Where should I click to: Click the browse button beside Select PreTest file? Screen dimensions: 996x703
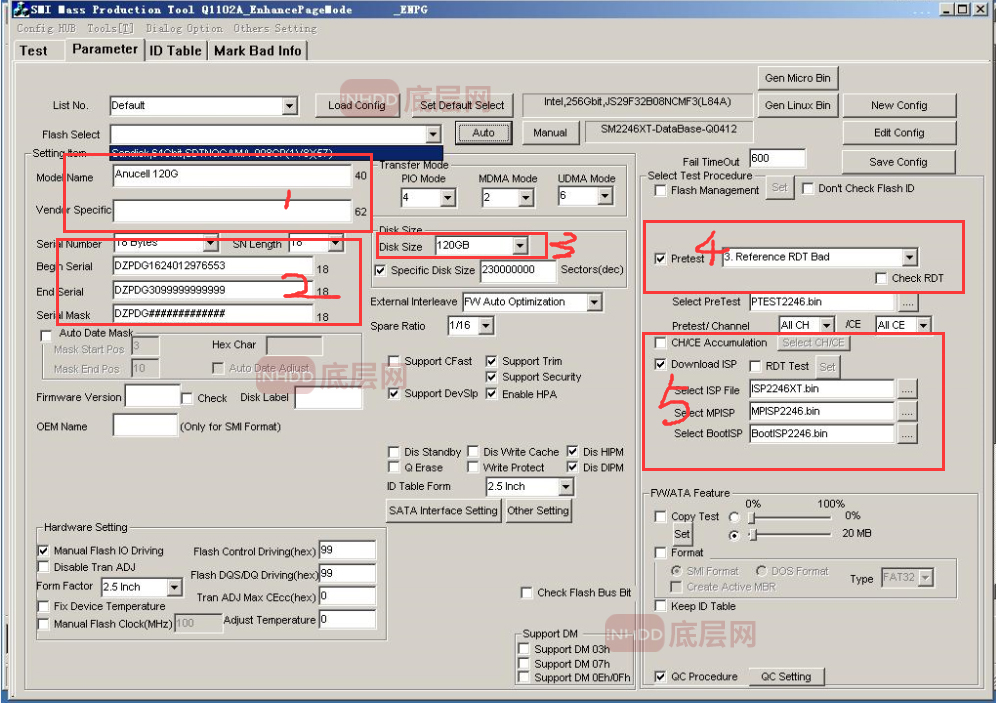click(907, 302)
